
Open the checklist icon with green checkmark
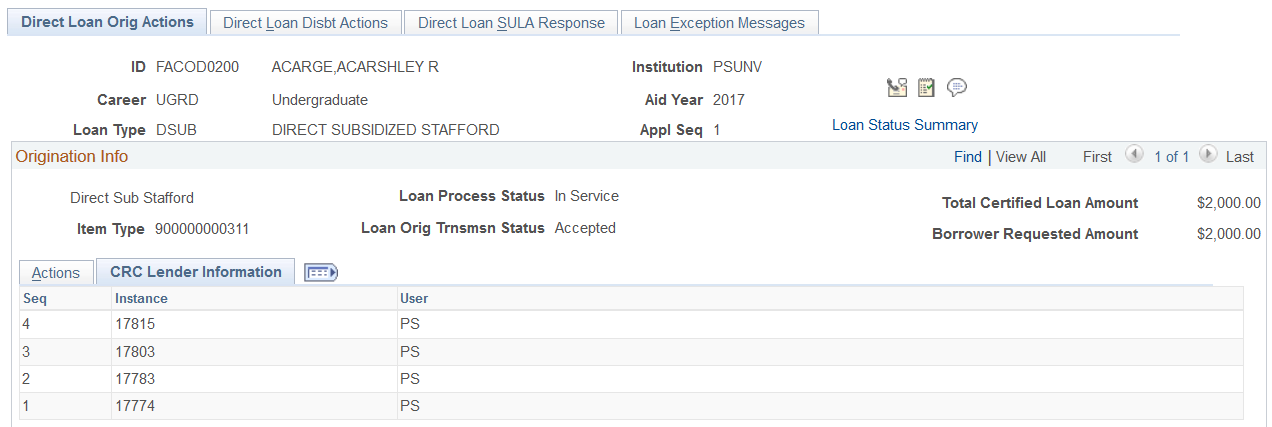click(926, 88)
